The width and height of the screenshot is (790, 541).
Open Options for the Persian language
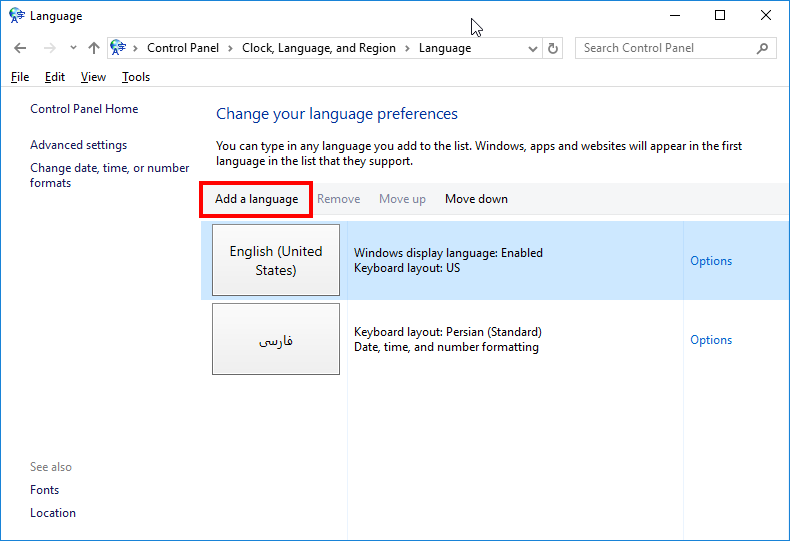[x=711, y=340]
